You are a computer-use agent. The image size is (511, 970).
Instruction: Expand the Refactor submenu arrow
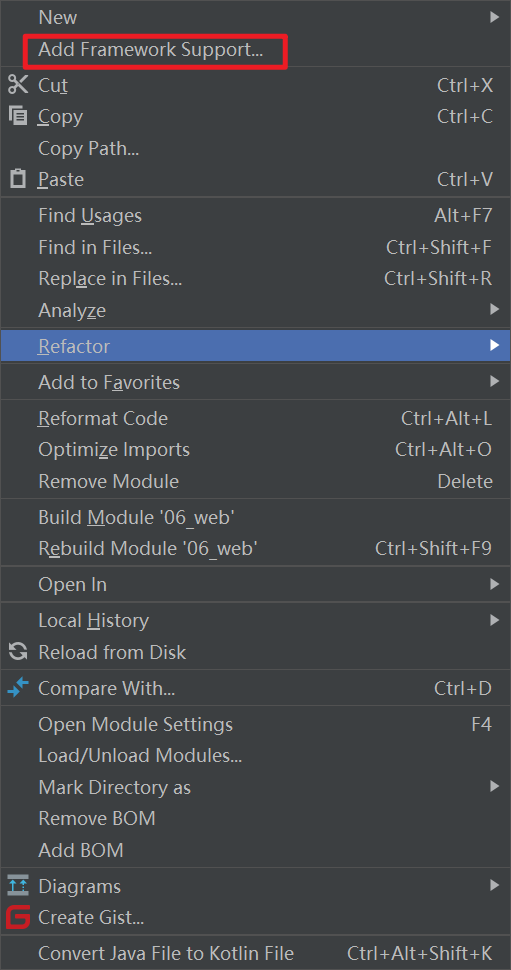click(x=494, y=345)
